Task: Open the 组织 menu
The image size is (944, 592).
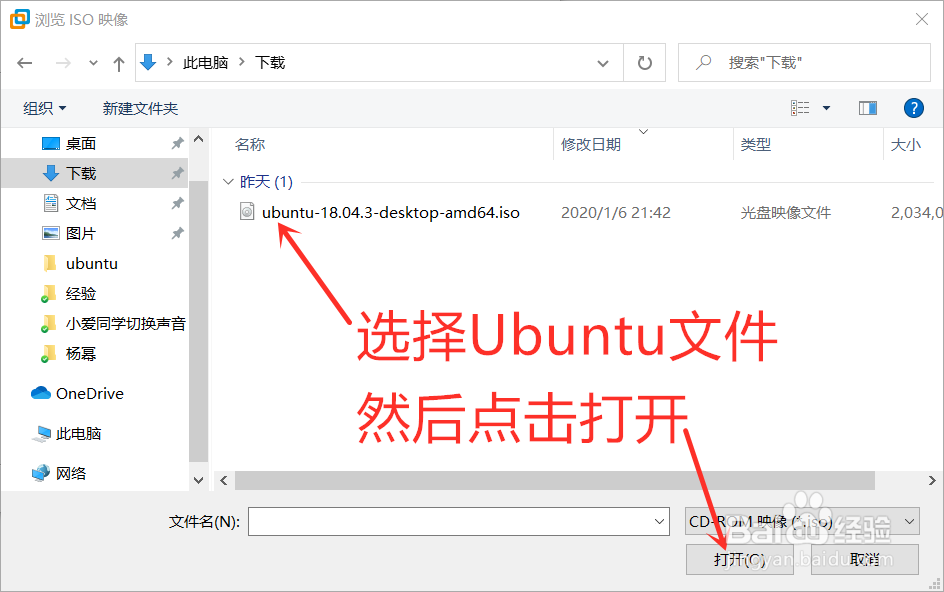Action: (x=45, y=108)
